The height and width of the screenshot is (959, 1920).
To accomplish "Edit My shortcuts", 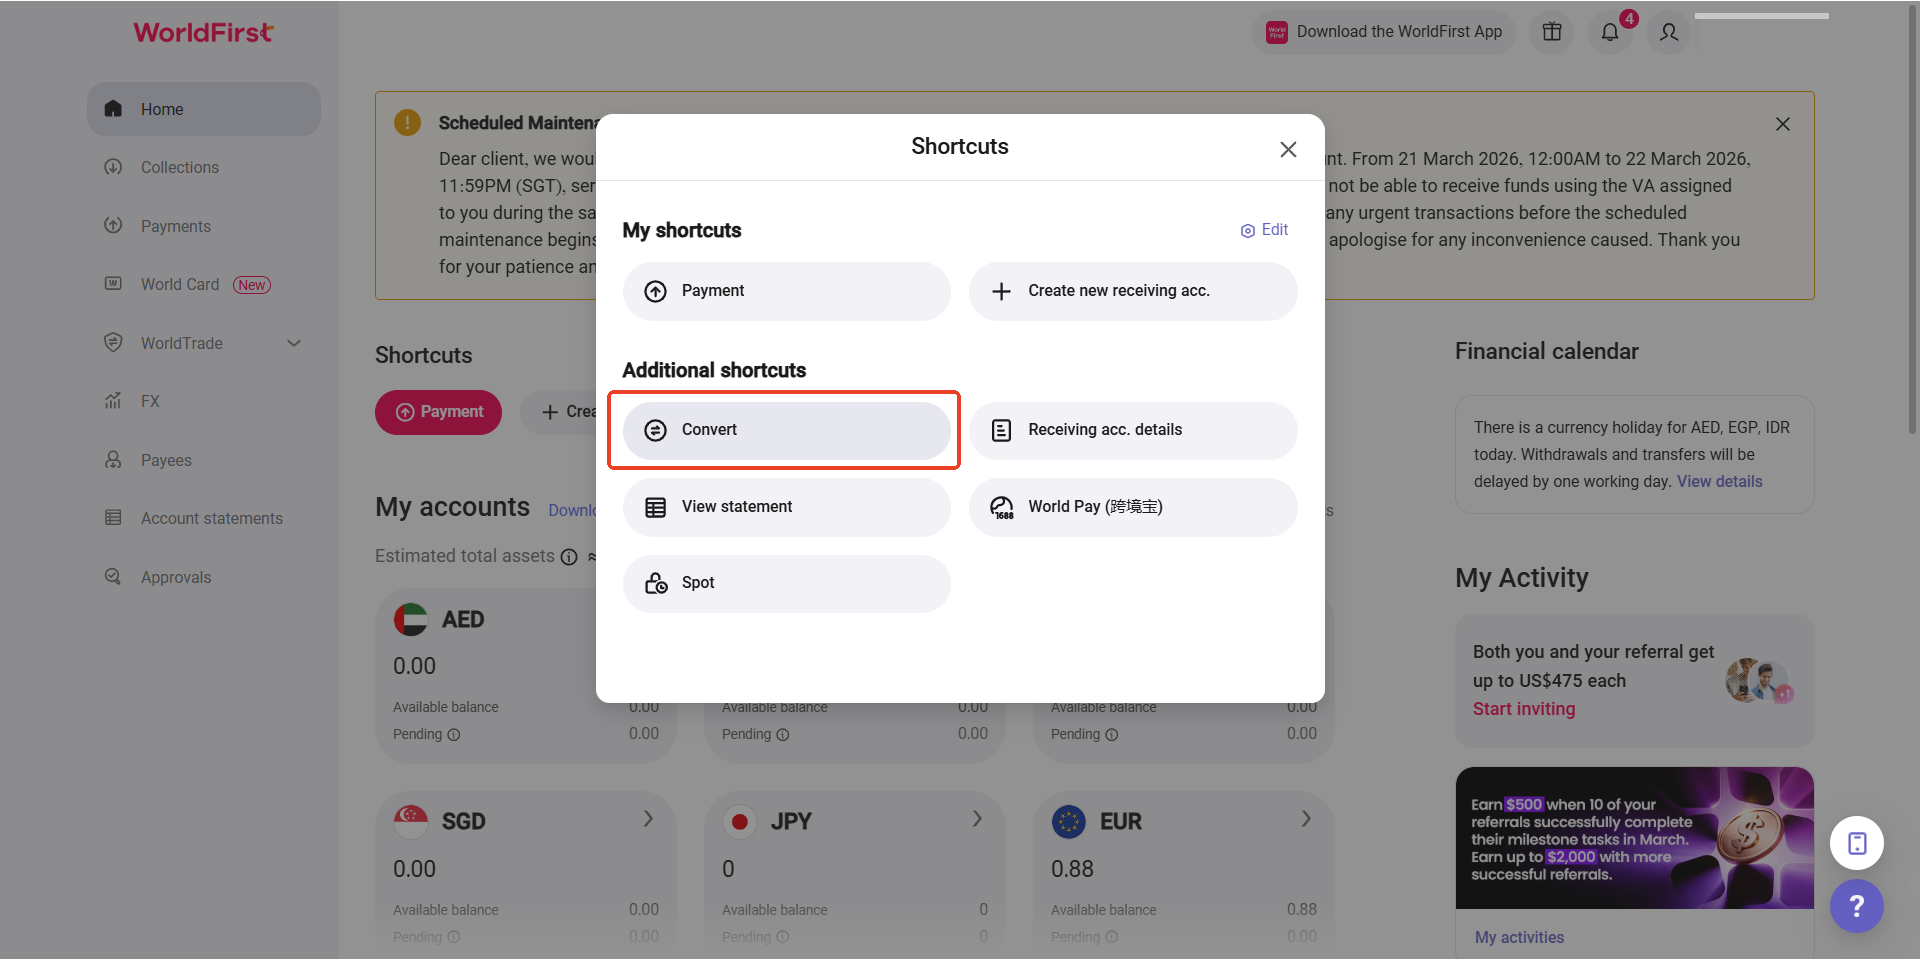I will pyautogui.click(x=1265, y=230).
